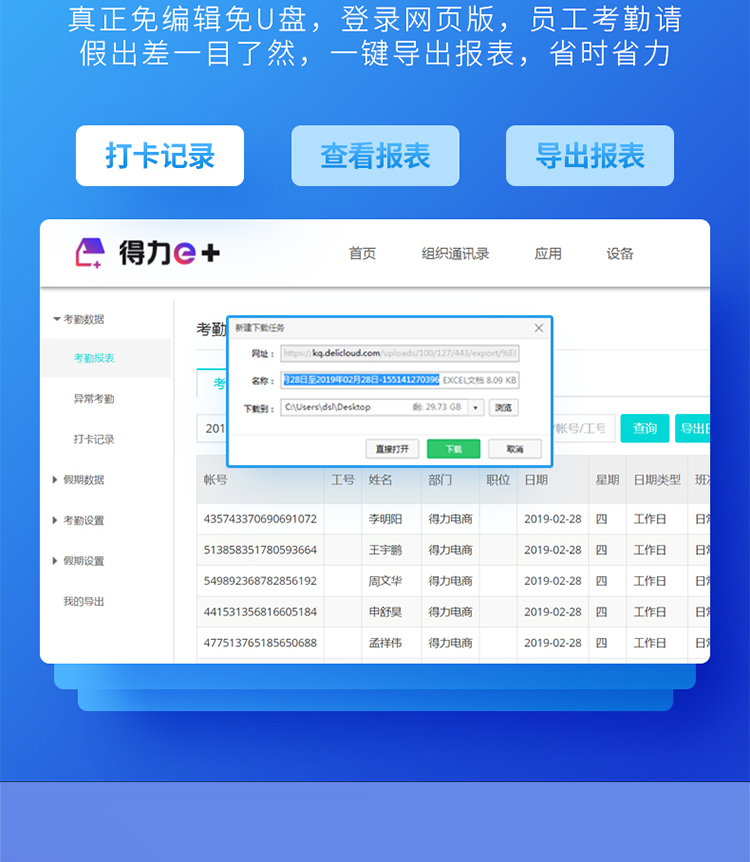Click the green 下载 button
750x862 pixels.
pyautogui.click(x=454, y=449)
